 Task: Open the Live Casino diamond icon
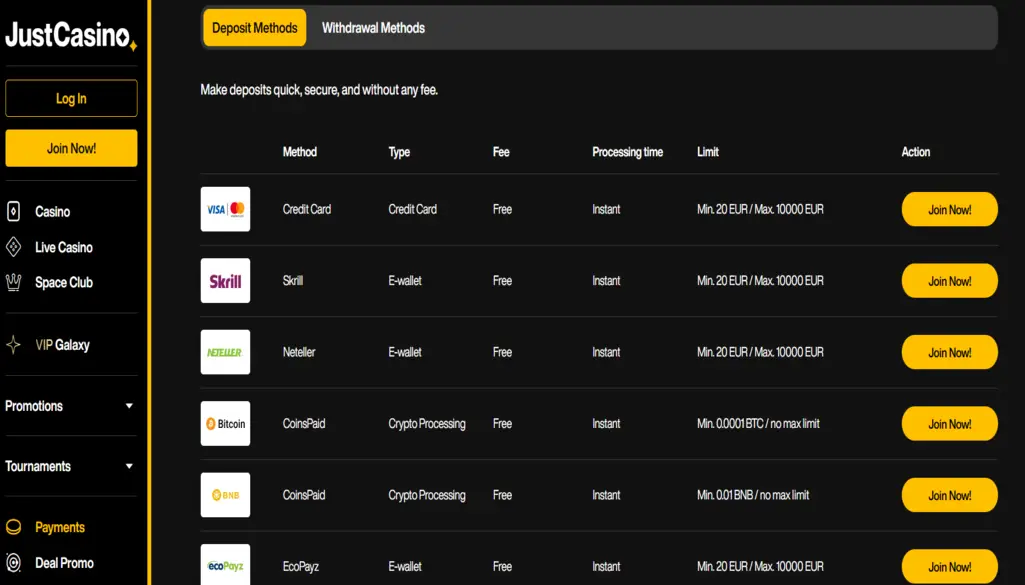13,247
